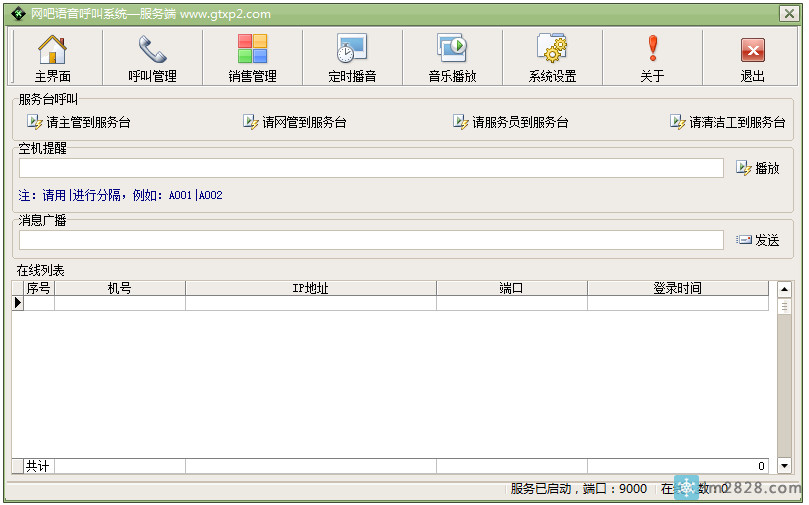Focus the 空机提醒 text input field
Screen dimensions: 809x505
click(x=370, y=168)
